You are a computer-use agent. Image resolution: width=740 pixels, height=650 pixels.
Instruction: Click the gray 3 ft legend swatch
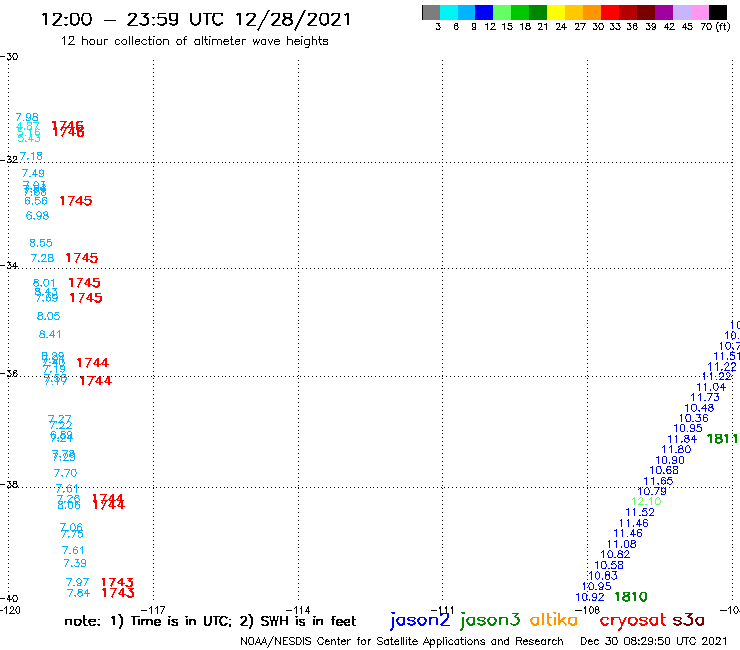click(431, 12)
